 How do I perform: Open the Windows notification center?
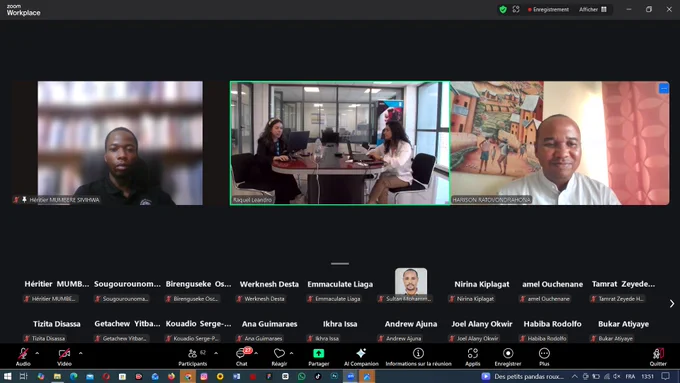click(x=666, y=376)
